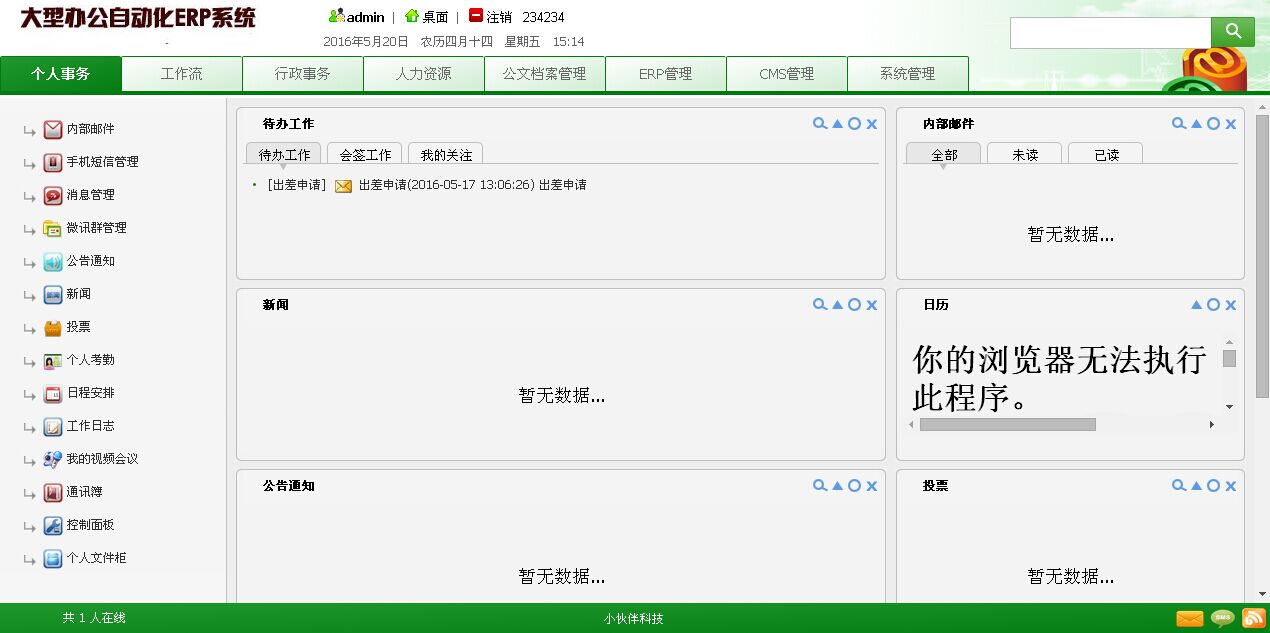The image size is (1270, 633).
Task: Select the 公告通知 icon in left sidebar
Action: pos(52,261)
